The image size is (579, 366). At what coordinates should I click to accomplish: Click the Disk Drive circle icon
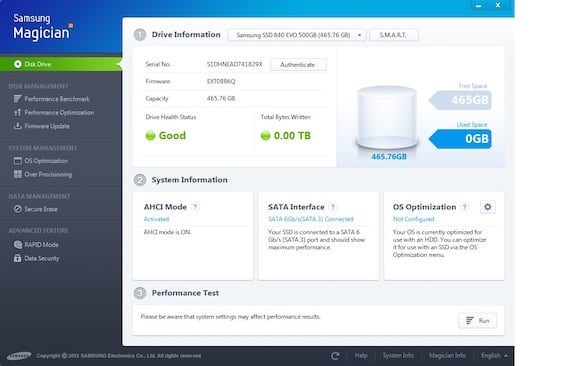[18, 64]
